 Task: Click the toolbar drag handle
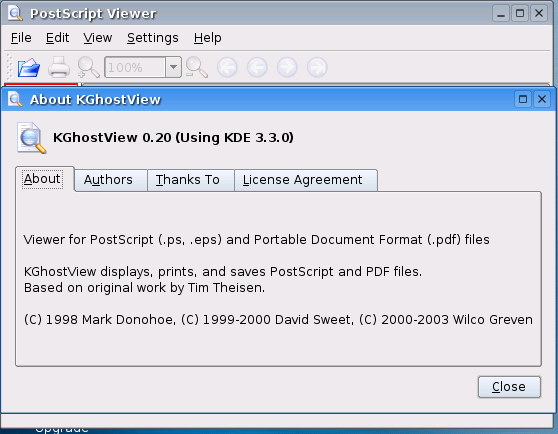10,67
